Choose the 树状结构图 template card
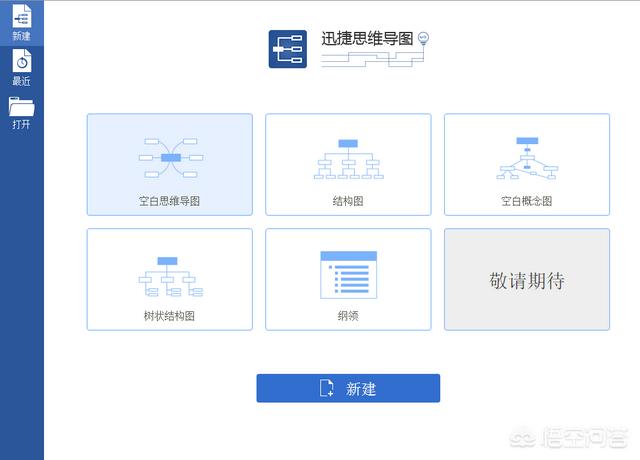 coord(170,279)
